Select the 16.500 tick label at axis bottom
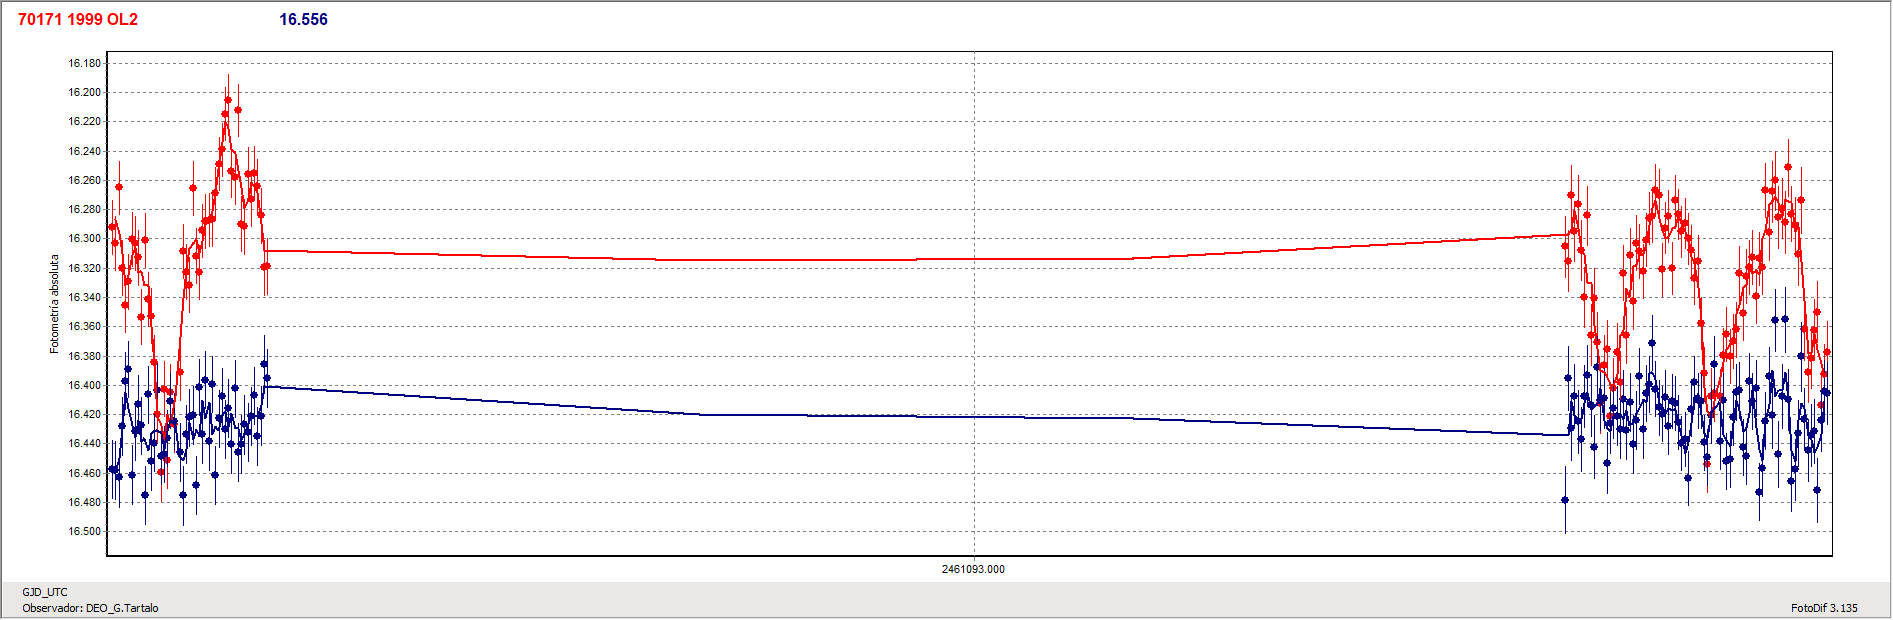Screen dimensions: 1893x620 84,531
